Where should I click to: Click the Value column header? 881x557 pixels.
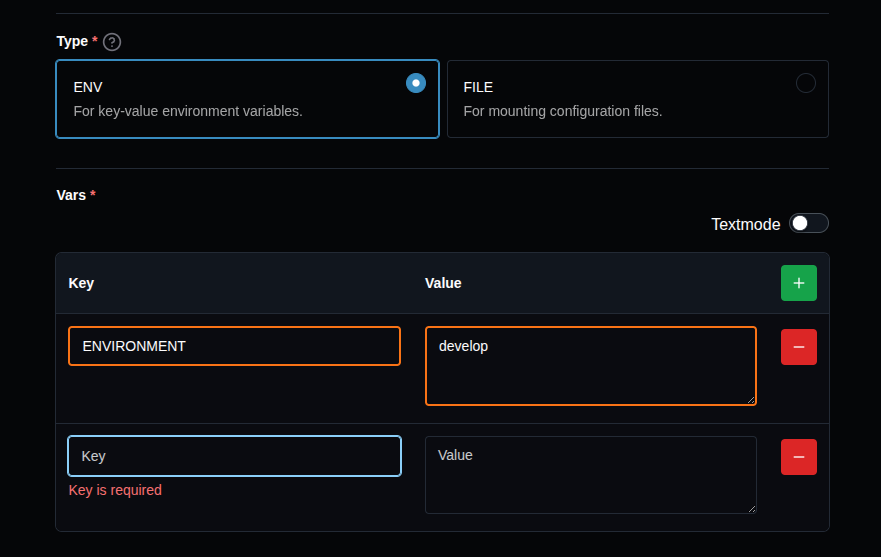tap(443, 283)
